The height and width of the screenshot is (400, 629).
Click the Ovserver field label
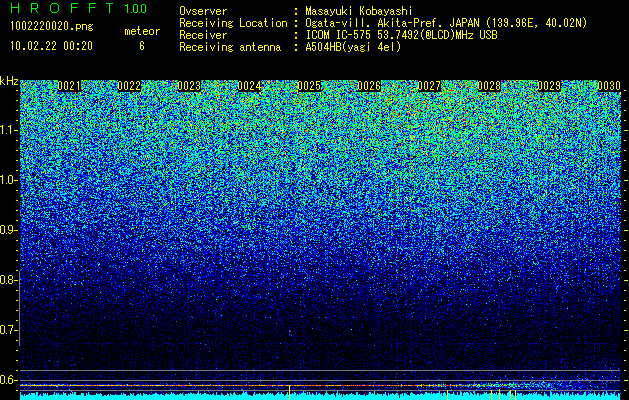click(x=203, y=11)
